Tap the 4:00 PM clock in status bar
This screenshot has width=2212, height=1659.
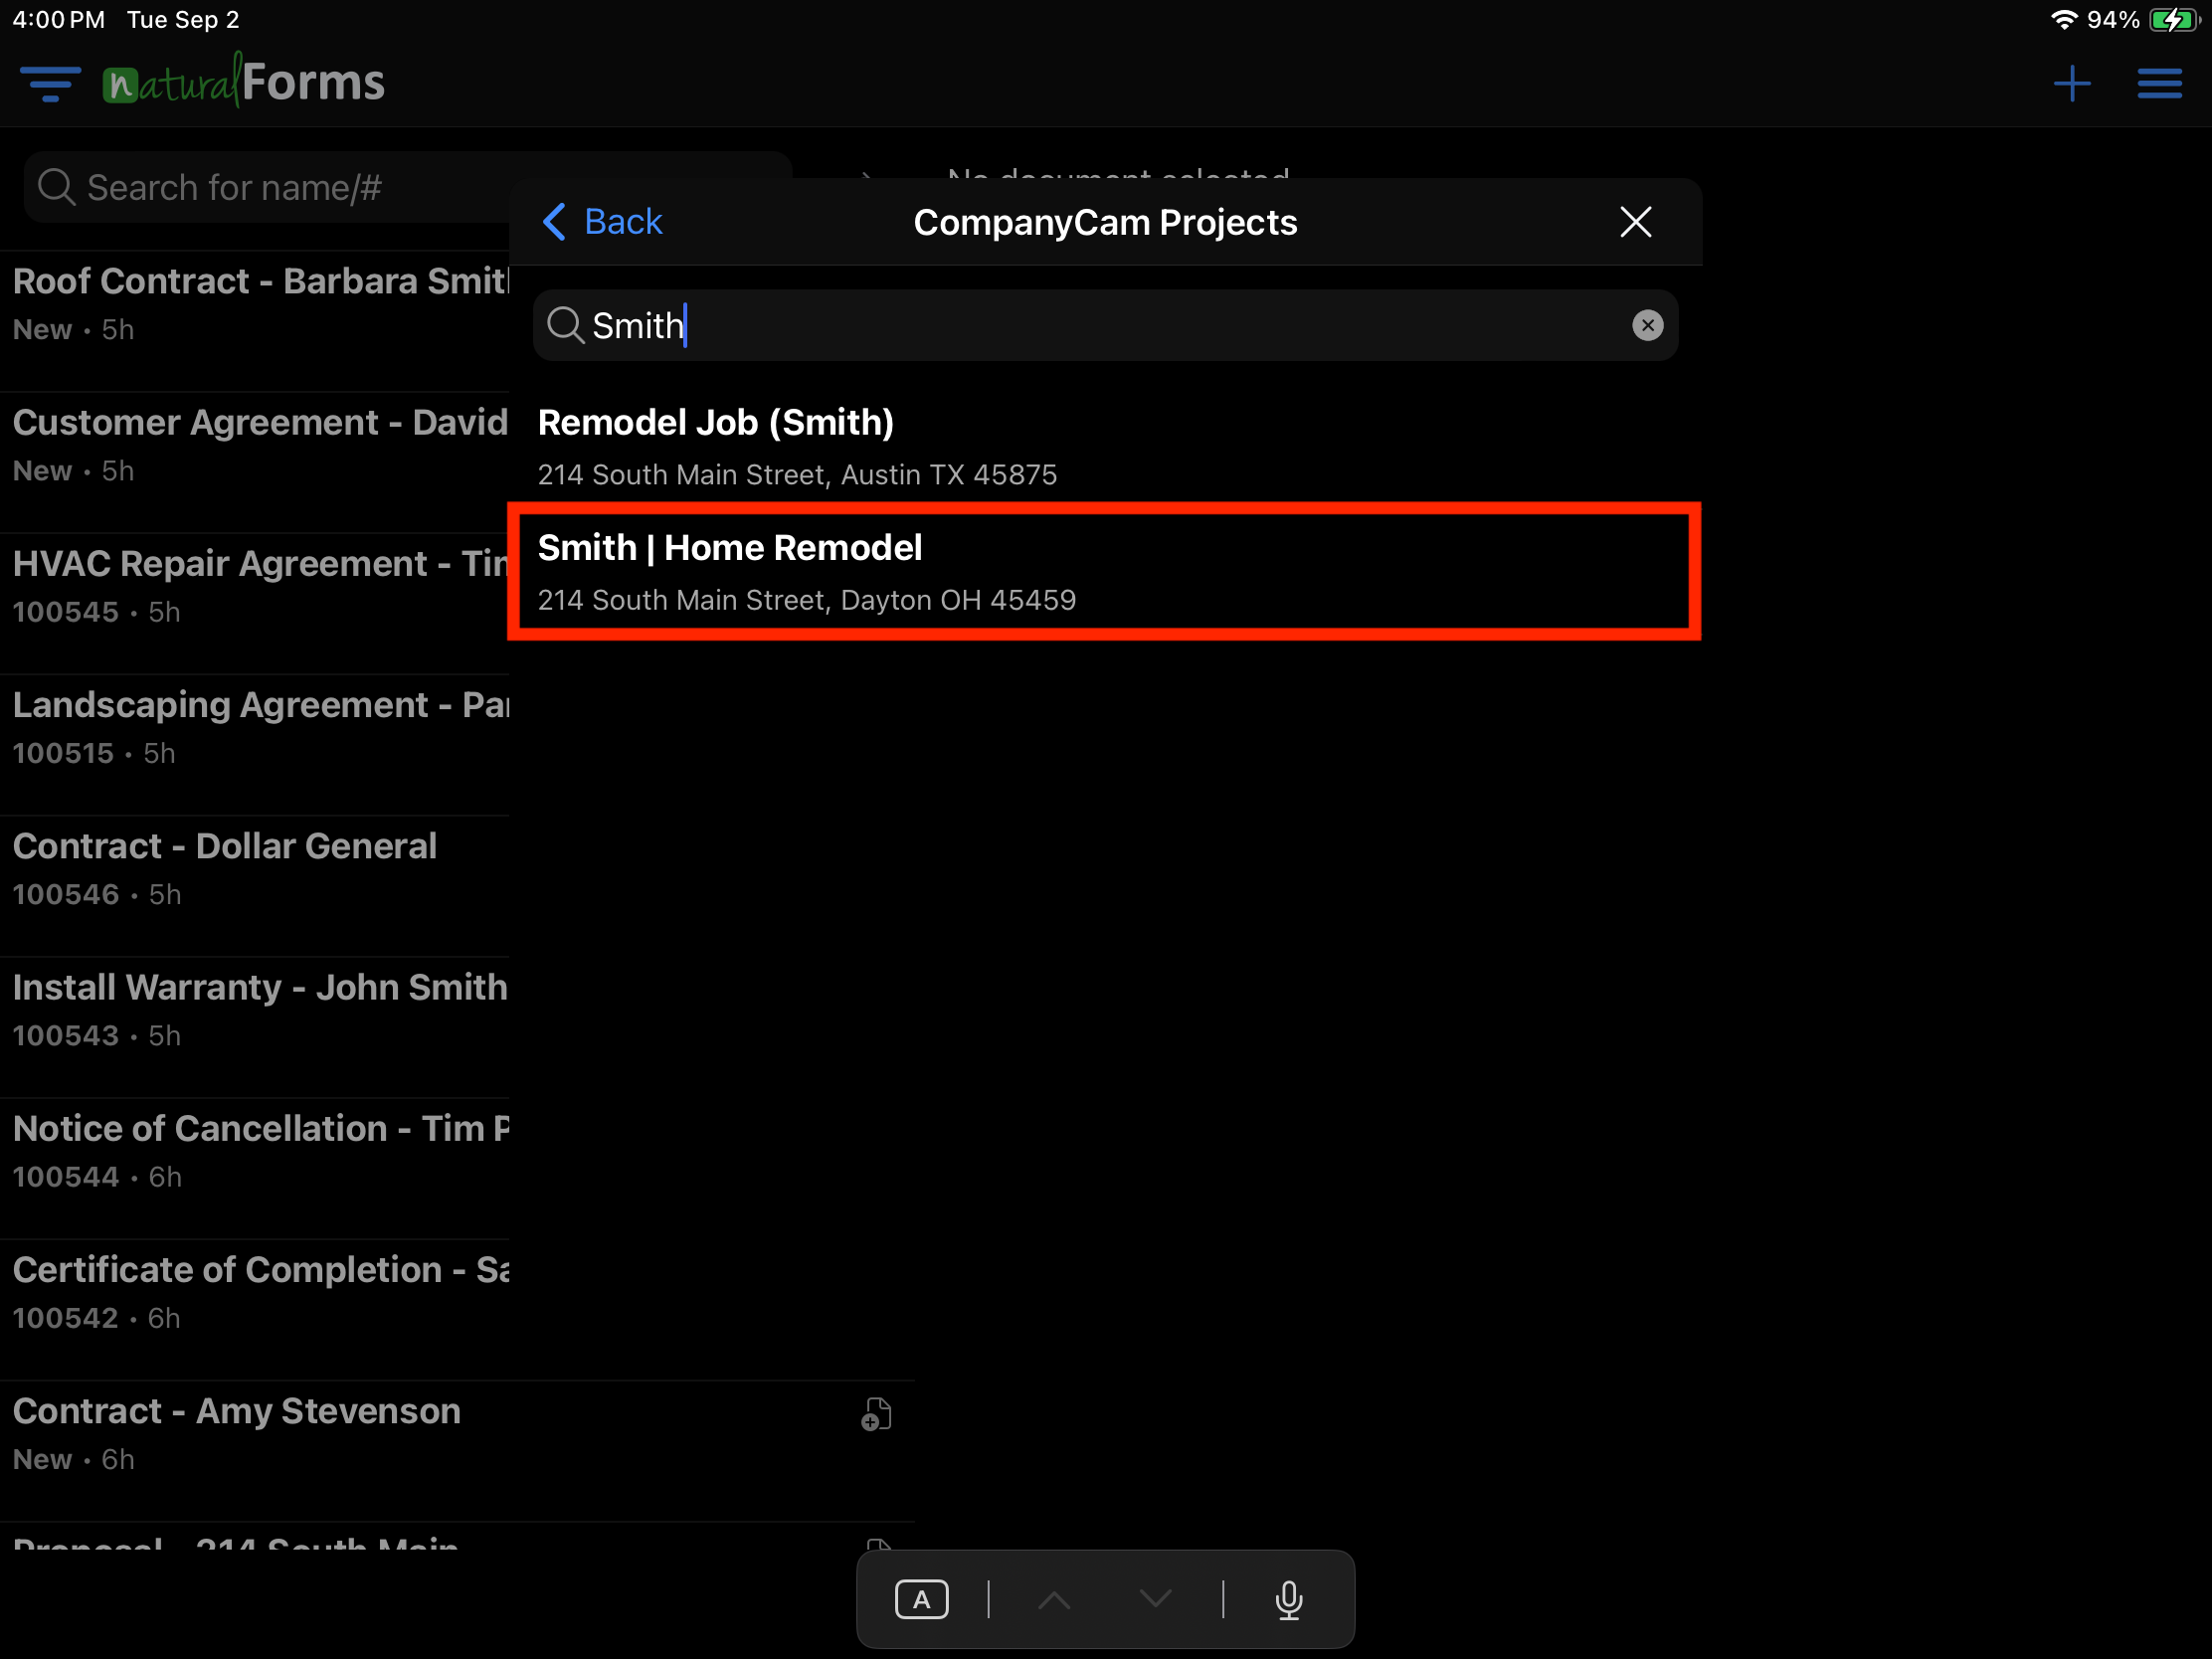(58, 20)
